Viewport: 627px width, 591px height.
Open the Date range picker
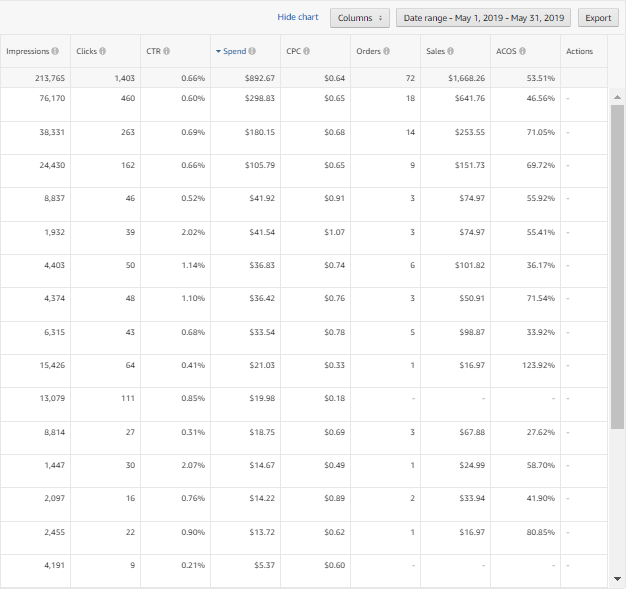pyautogui.click(x=483, y=18)
